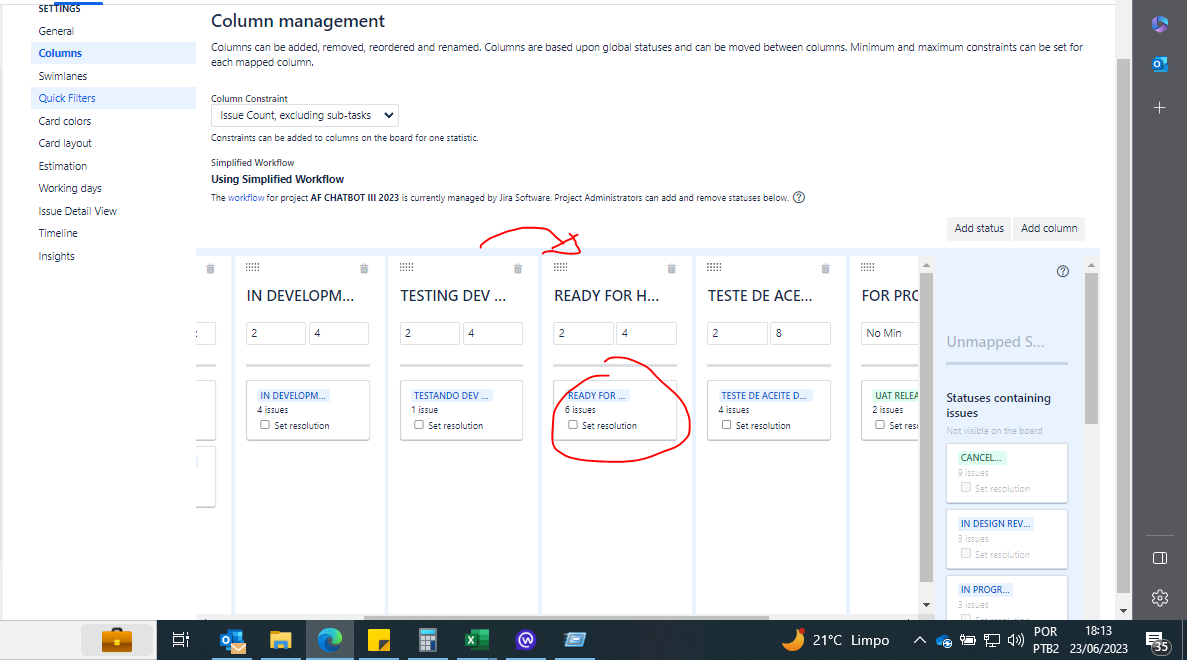Check Set resolution under TESTANDO DEV status

418,424
